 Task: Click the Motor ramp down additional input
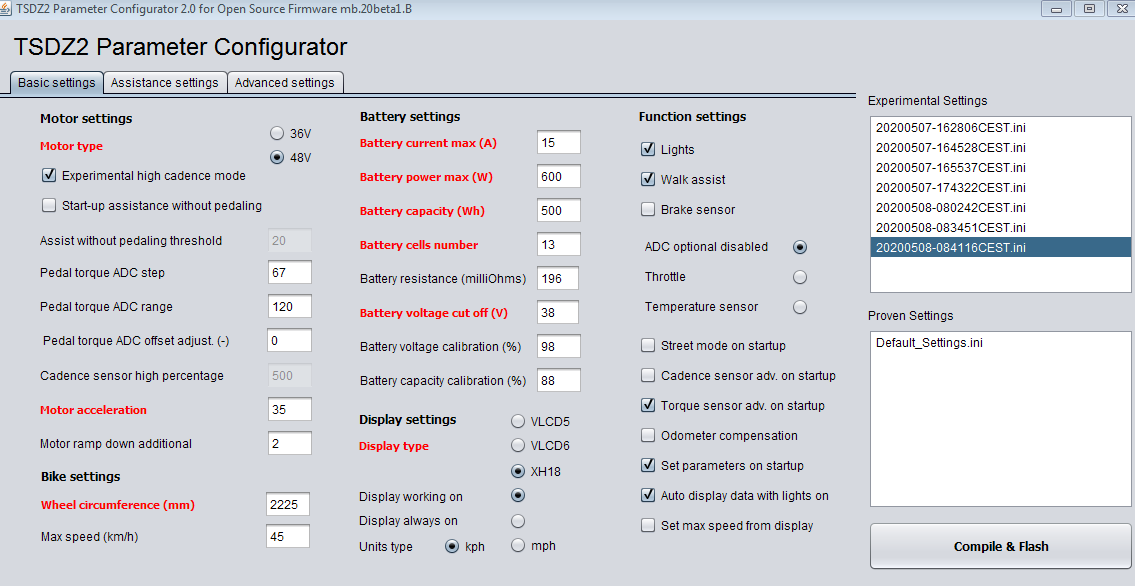(290, 443)
